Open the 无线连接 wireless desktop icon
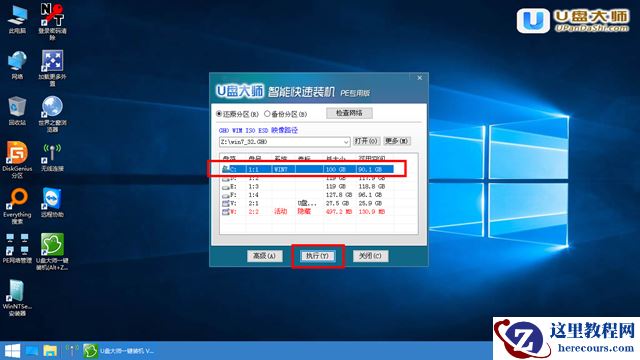640x360 pixels. tap(52, 157)
